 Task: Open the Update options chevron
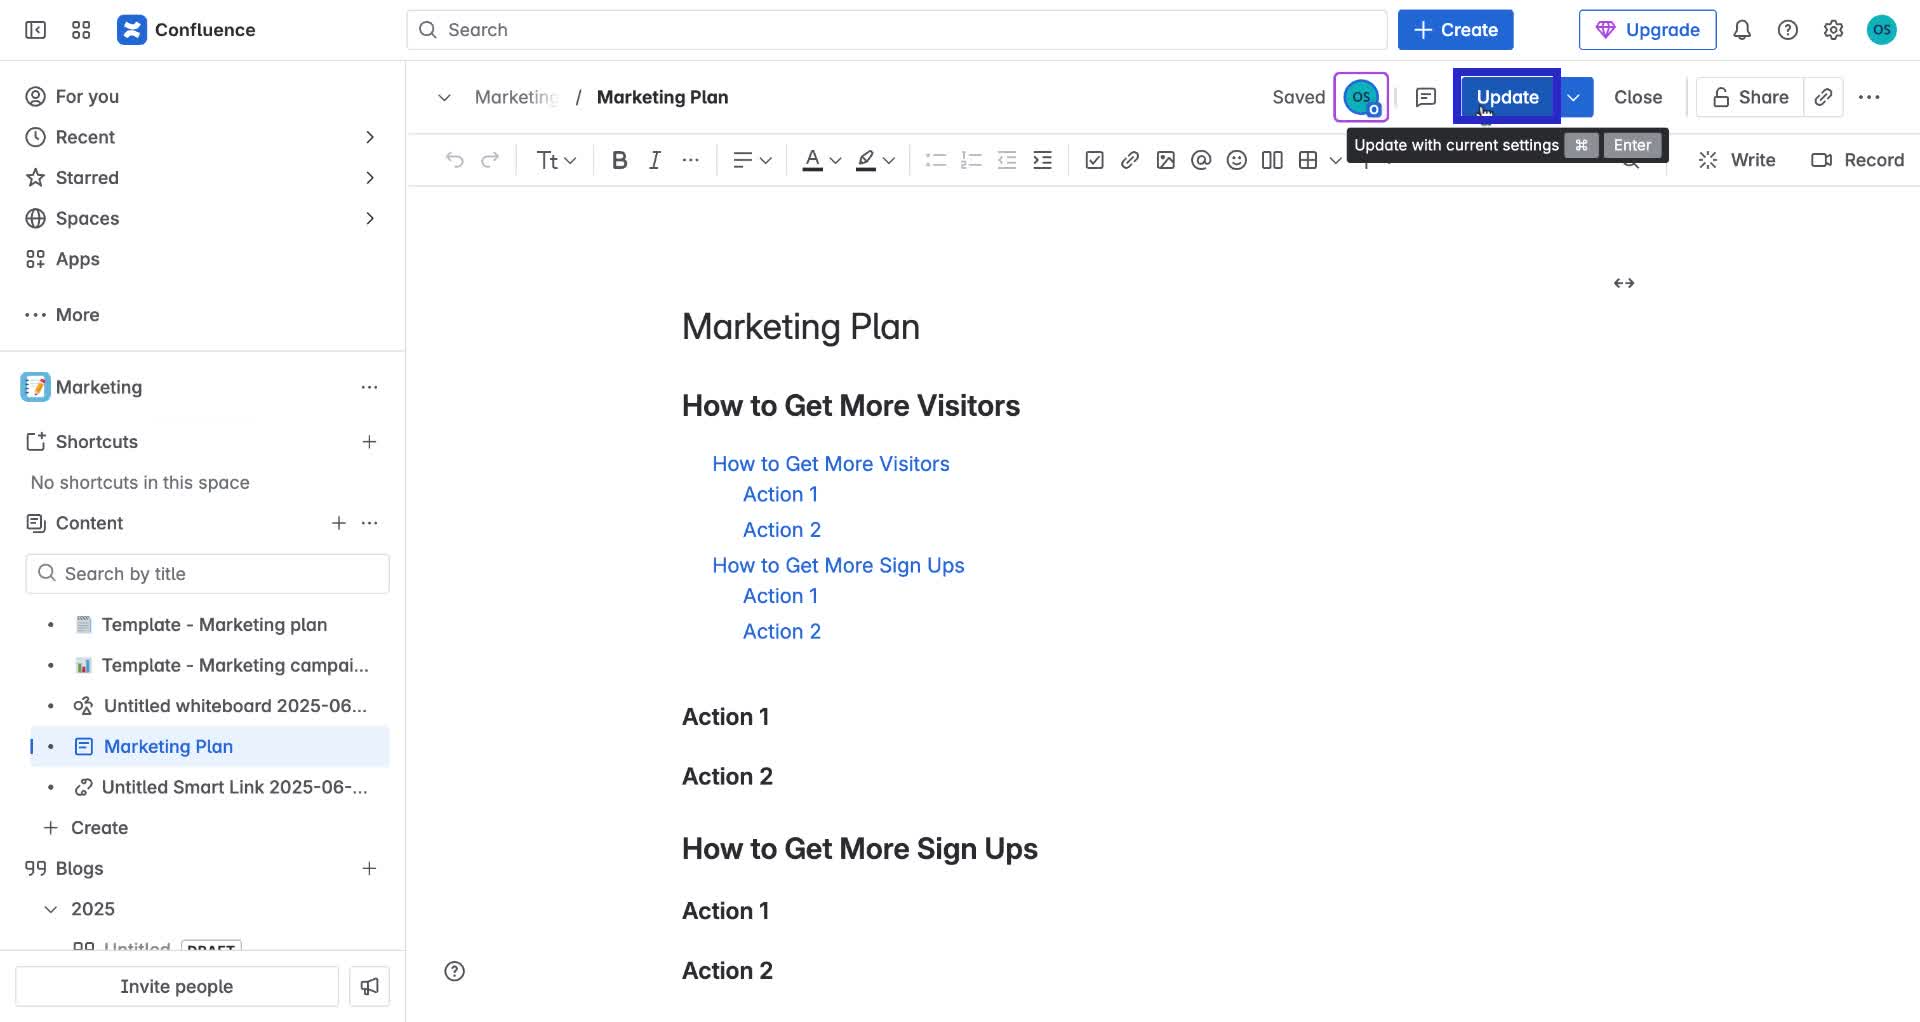1573,97
